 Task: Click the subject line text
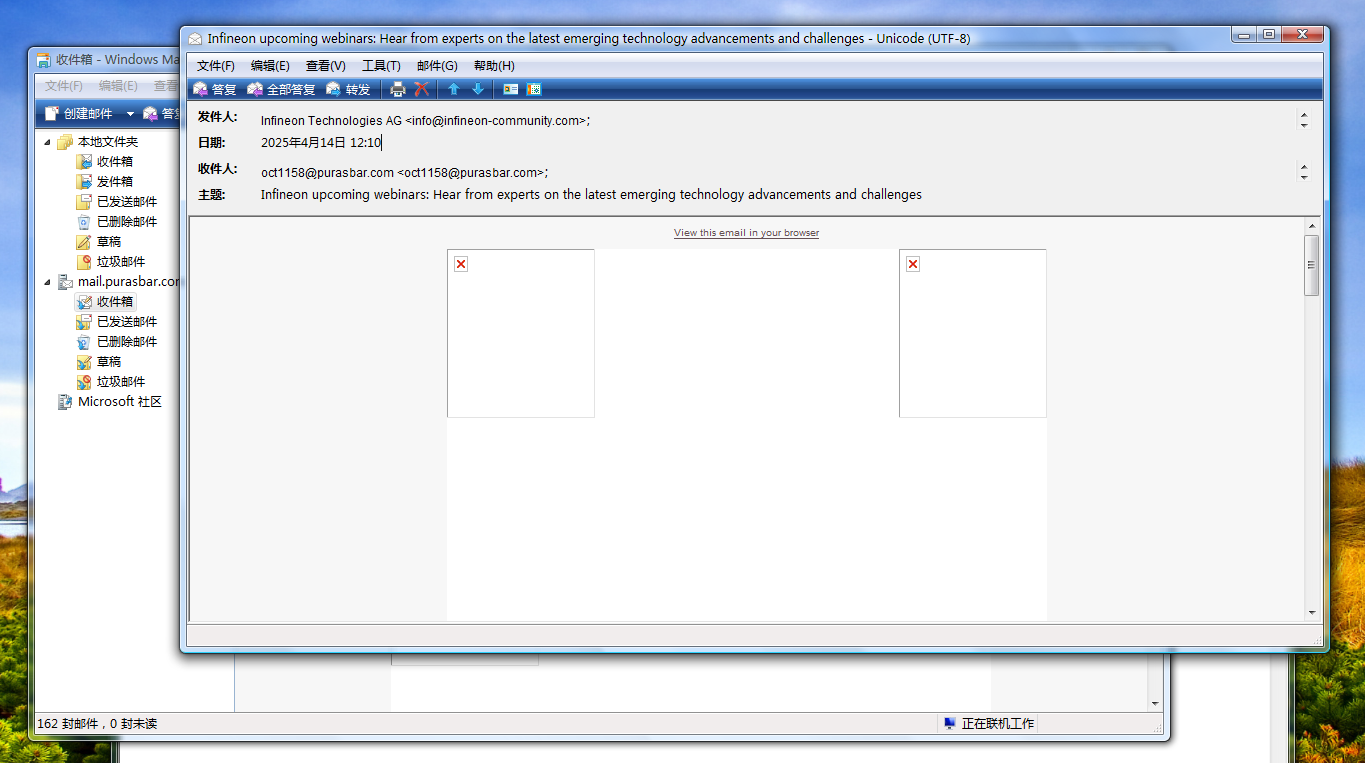pyautogui.click(x=591, y=195)
